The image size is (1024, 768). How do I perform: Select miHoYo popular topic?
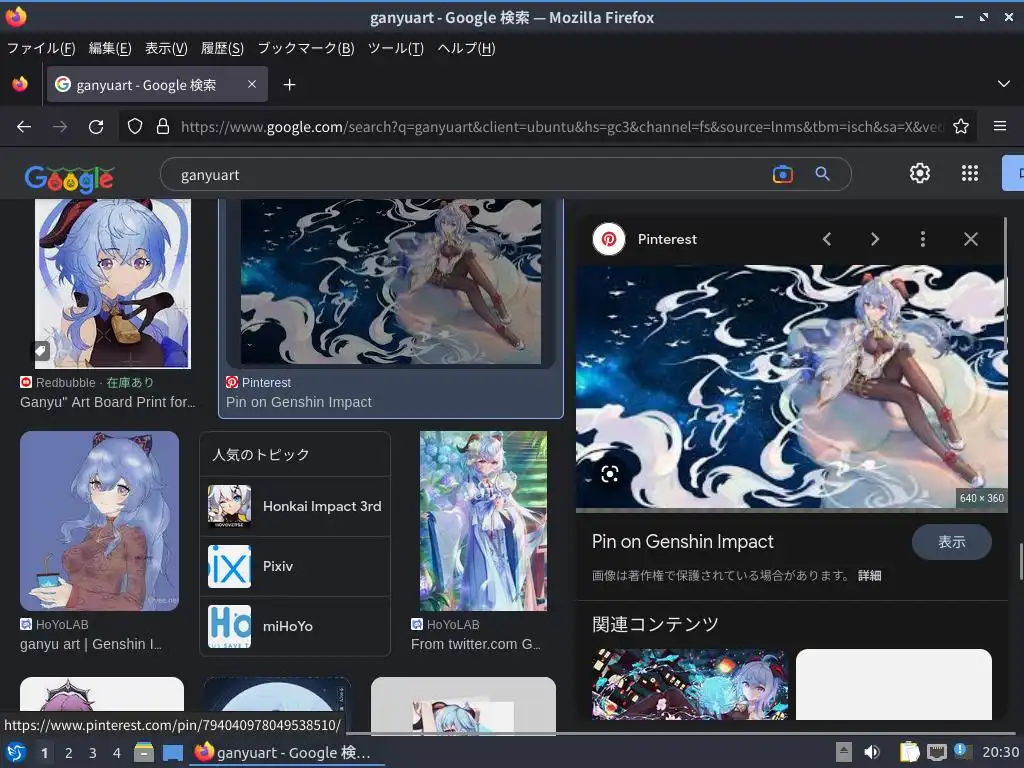tap(295, 626)
